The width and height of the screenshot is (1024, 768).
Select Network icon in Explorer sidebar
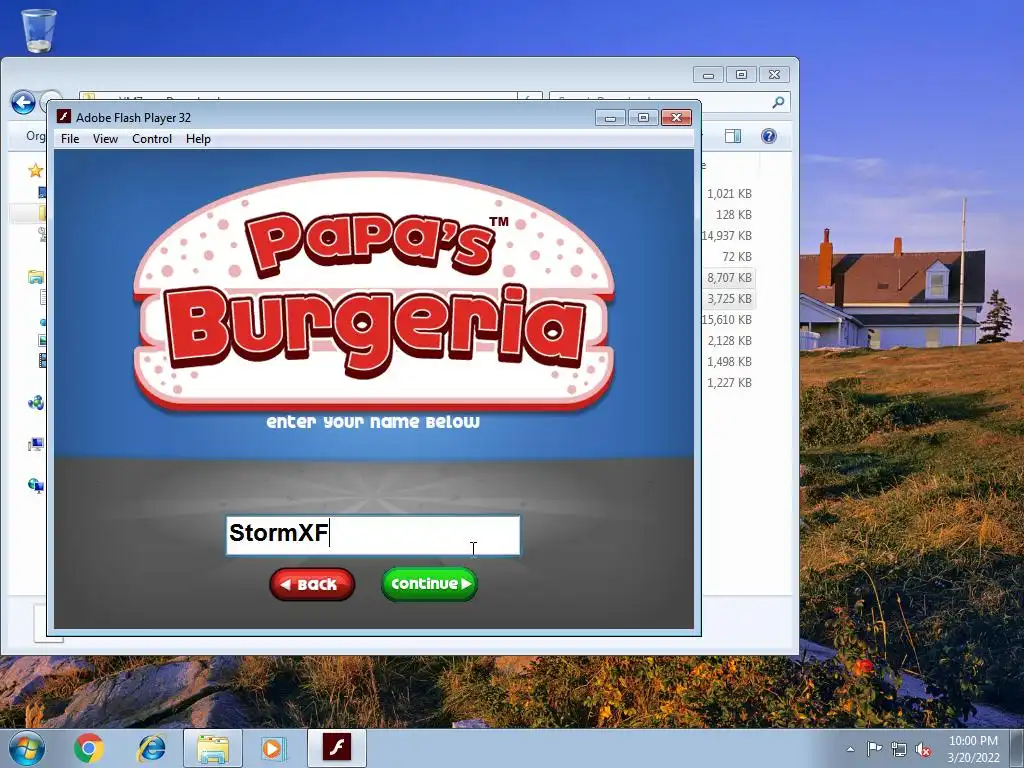coord(36,486)
